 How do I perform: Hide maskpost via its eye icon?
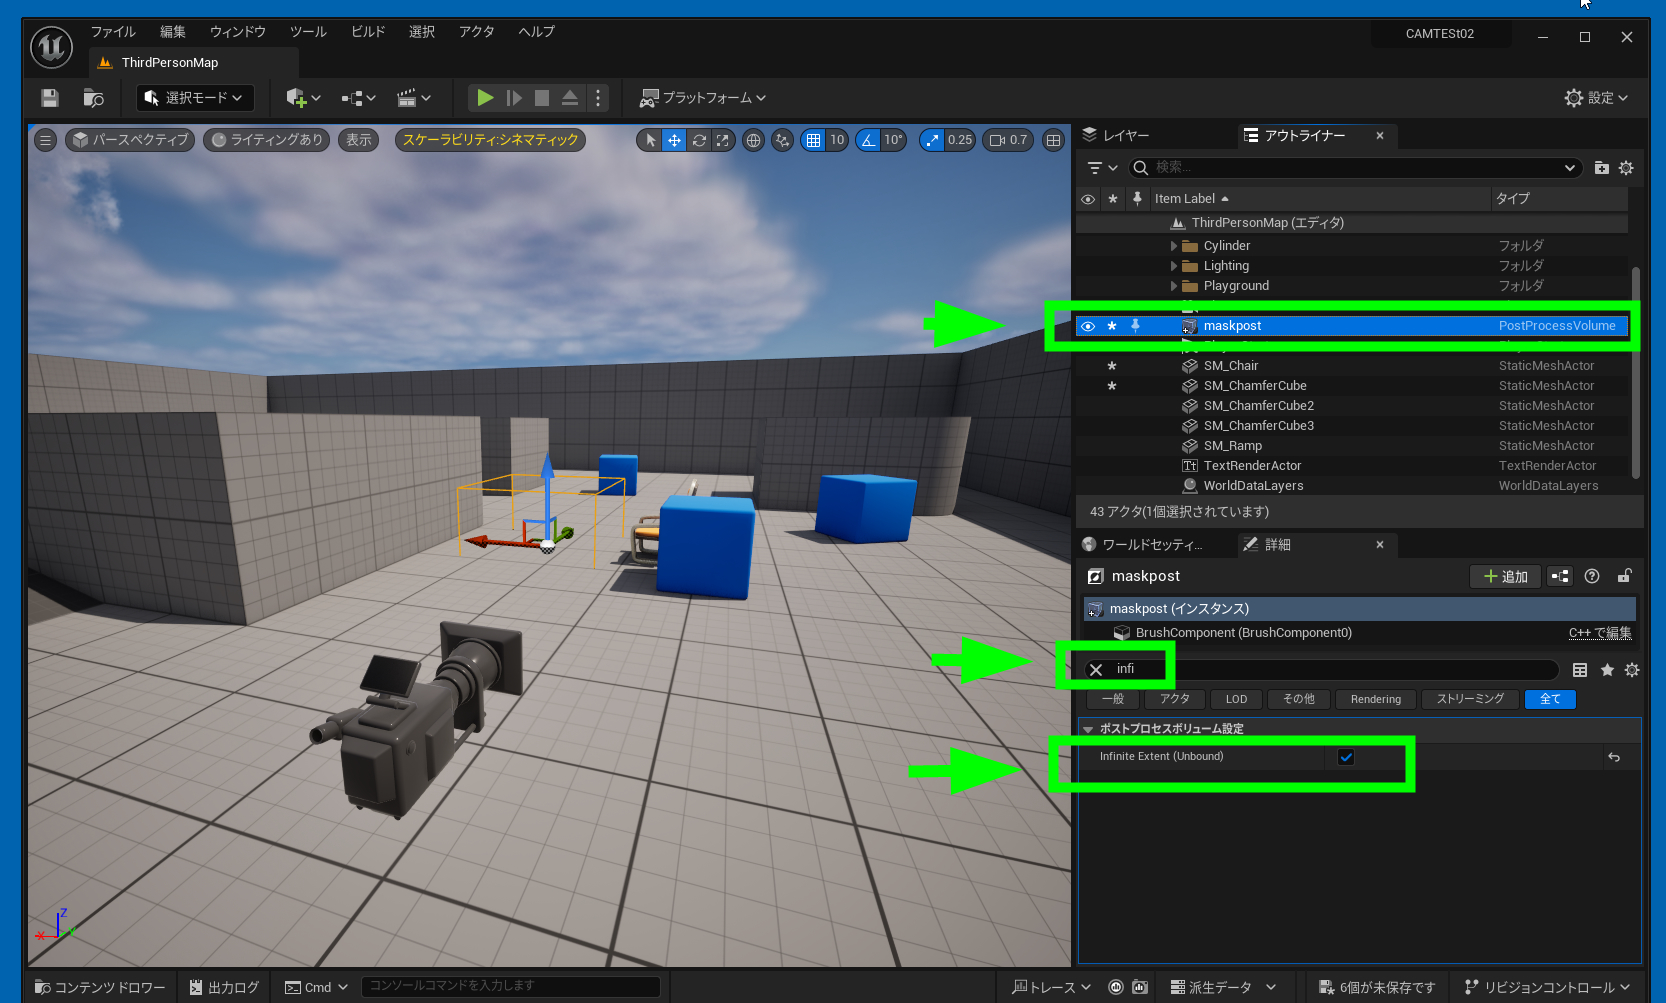tap(1088, 326)
